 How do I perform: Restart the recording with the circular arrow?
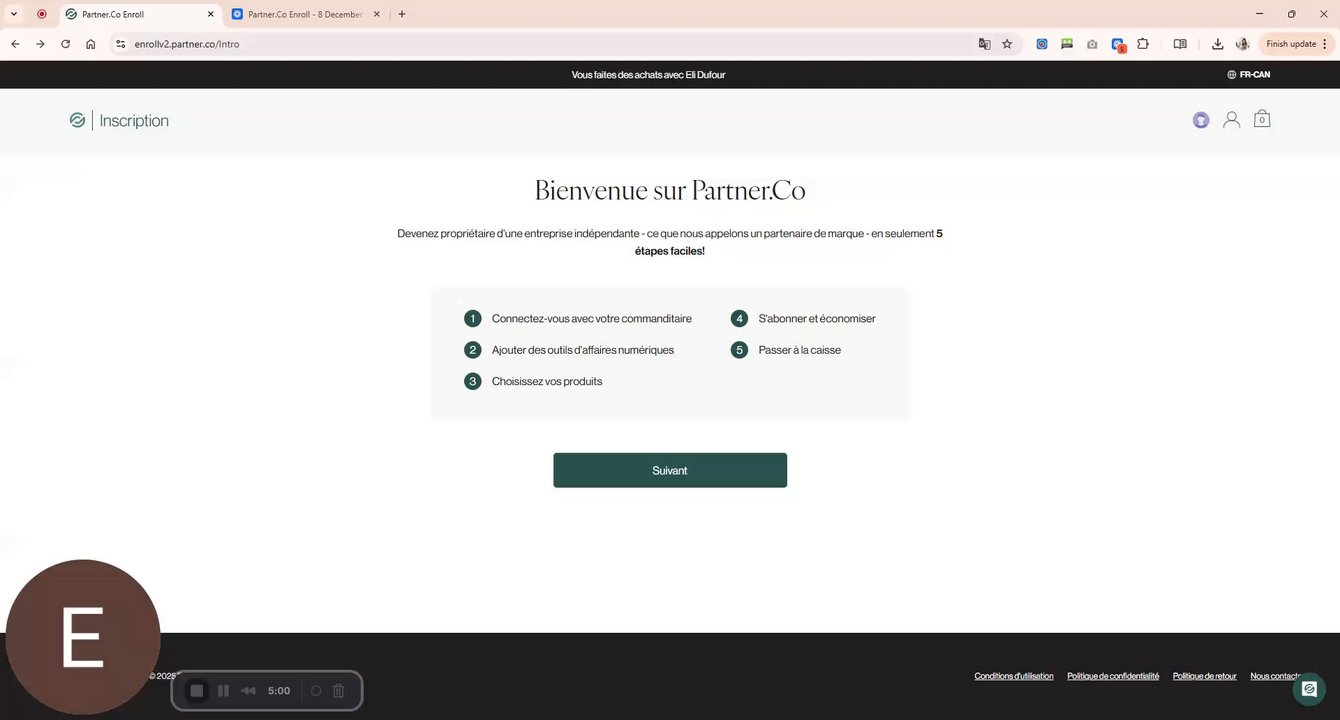(x=316, y=691)
